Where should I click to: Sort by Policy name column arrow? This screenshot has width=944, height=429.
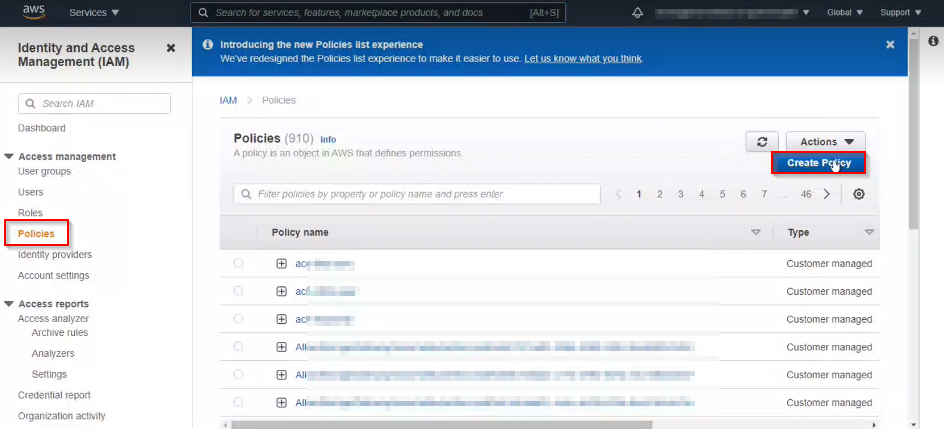(x=756, y=232)
